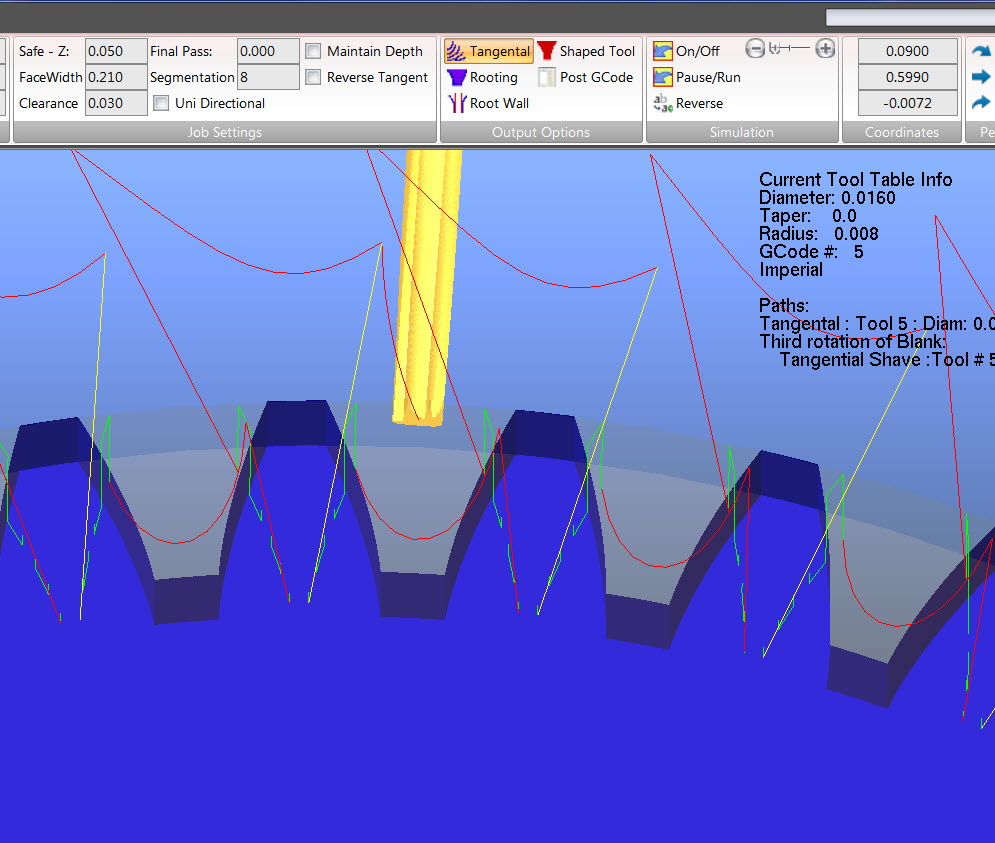
Task: Click the plus button beside simulation slider
Action: click(x=825, y=49)
